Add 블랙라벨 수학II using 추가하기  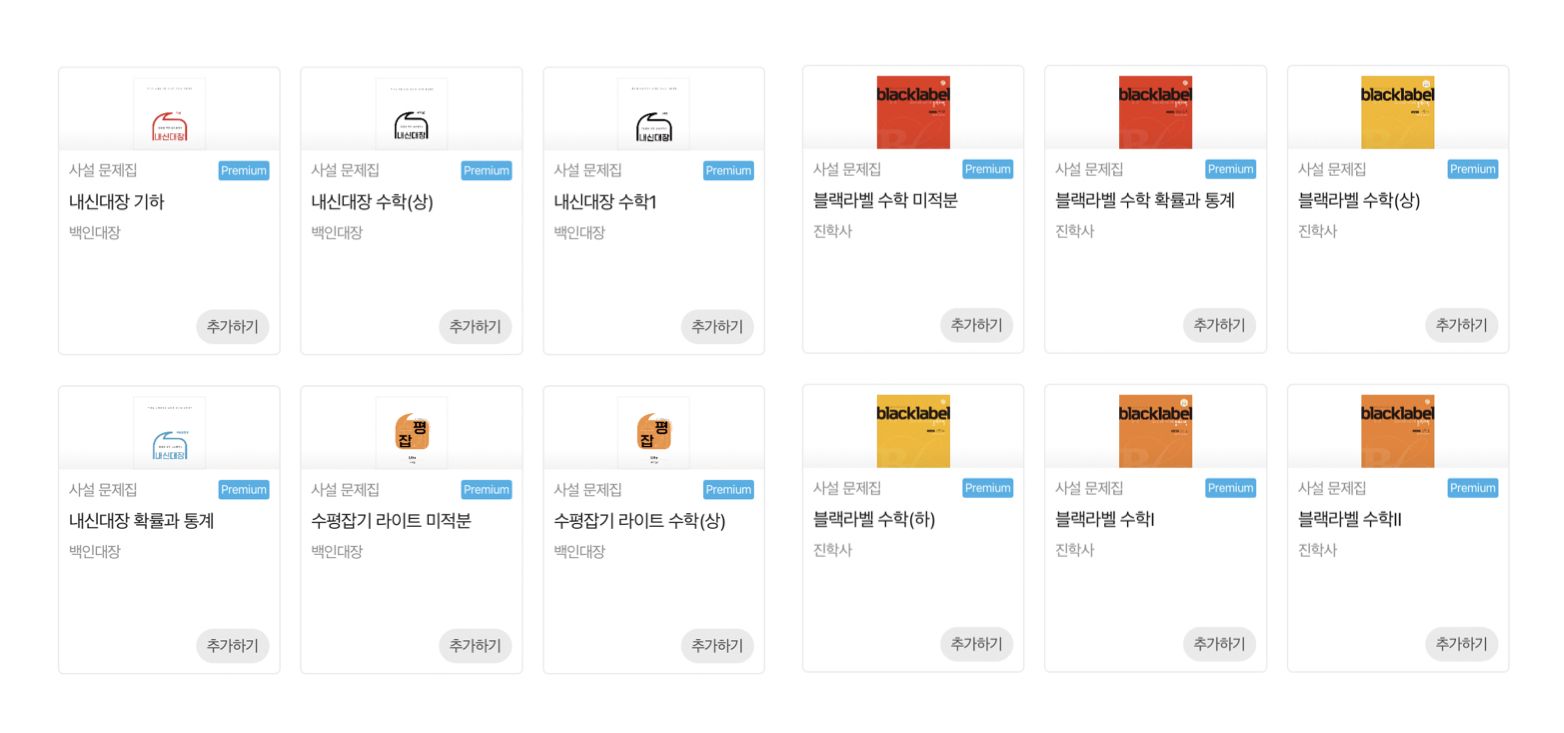click(1461, 644)
